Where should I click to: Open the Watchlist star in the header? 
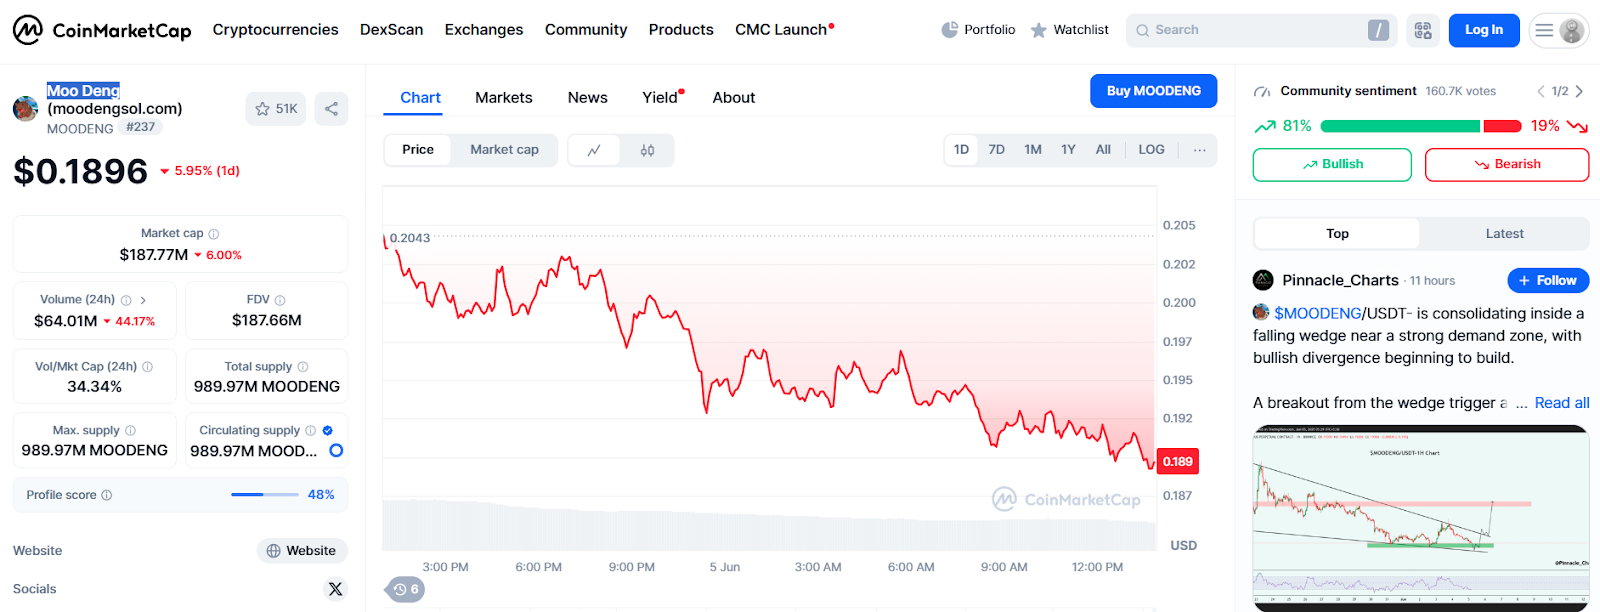[1069, 30]
